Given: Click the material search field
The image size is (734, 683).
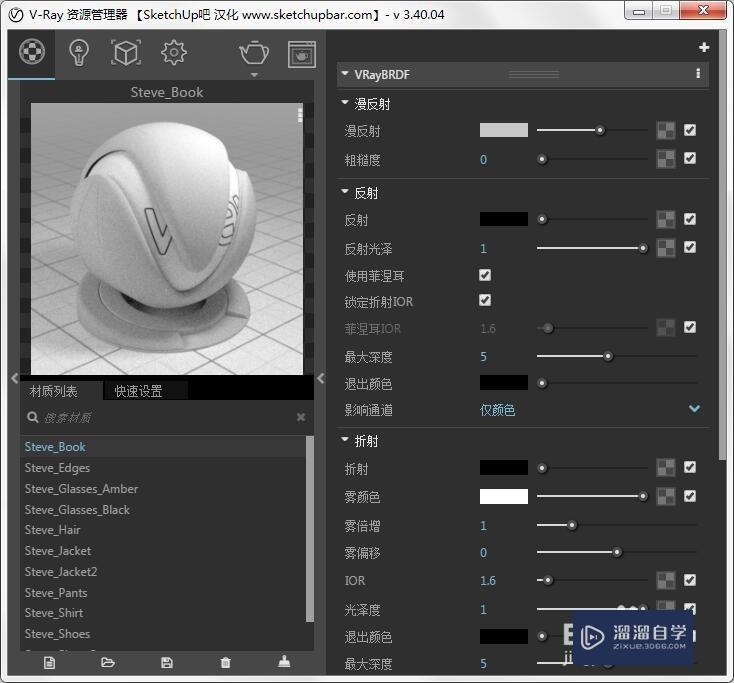Looking at the screenshot, I should [x=169, y=417].
